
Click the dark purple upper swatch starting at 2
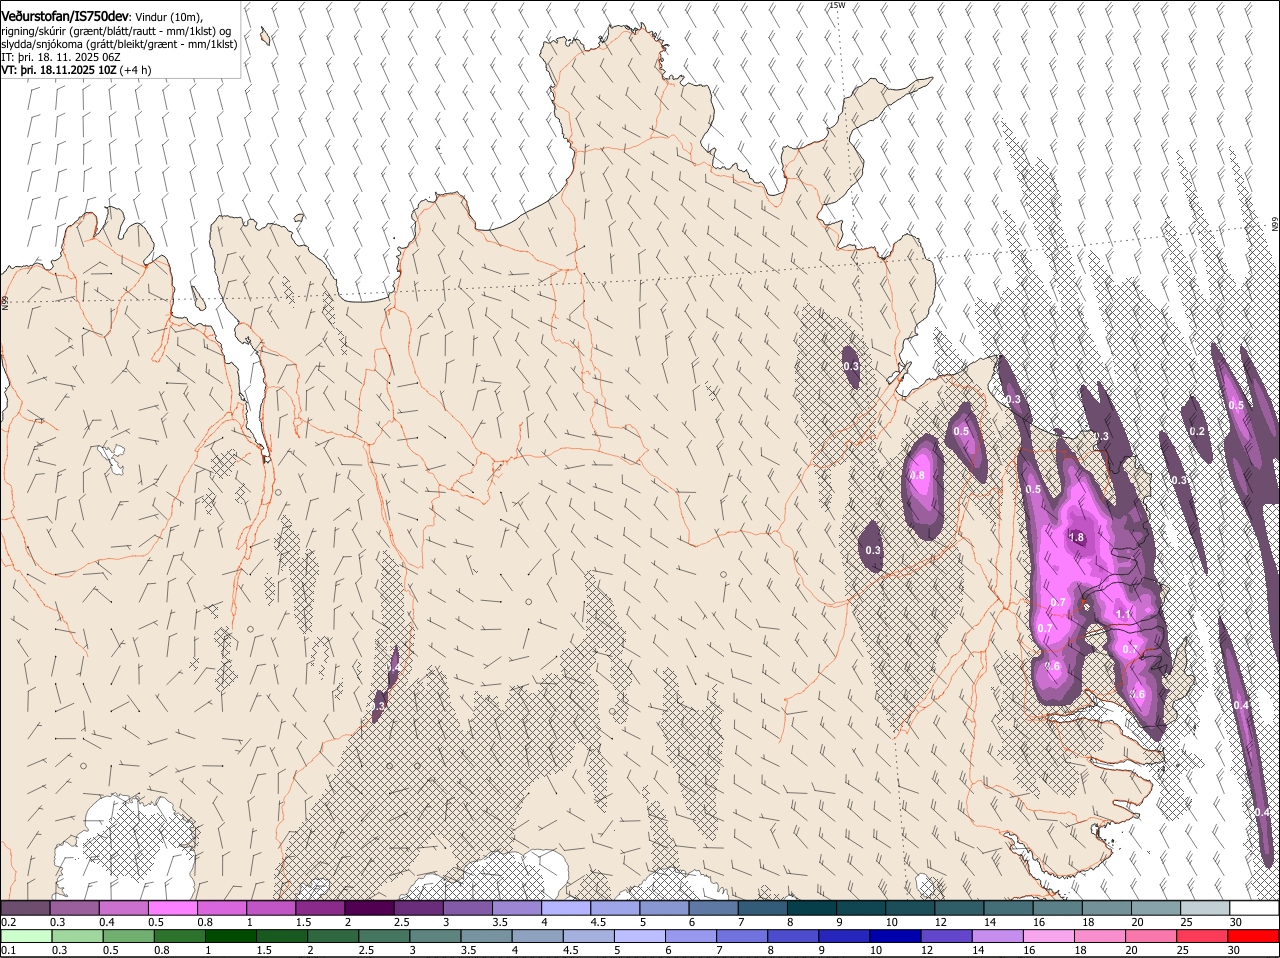369,908
